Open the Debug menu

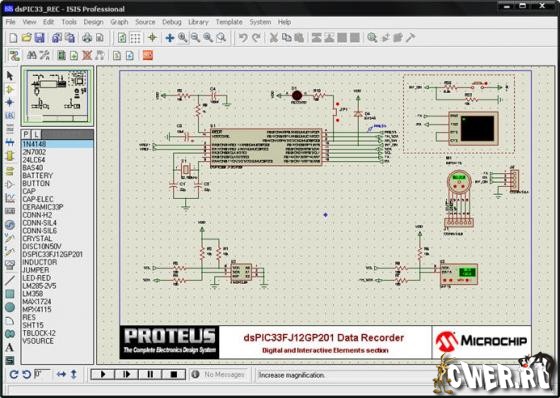pos(172,22)
